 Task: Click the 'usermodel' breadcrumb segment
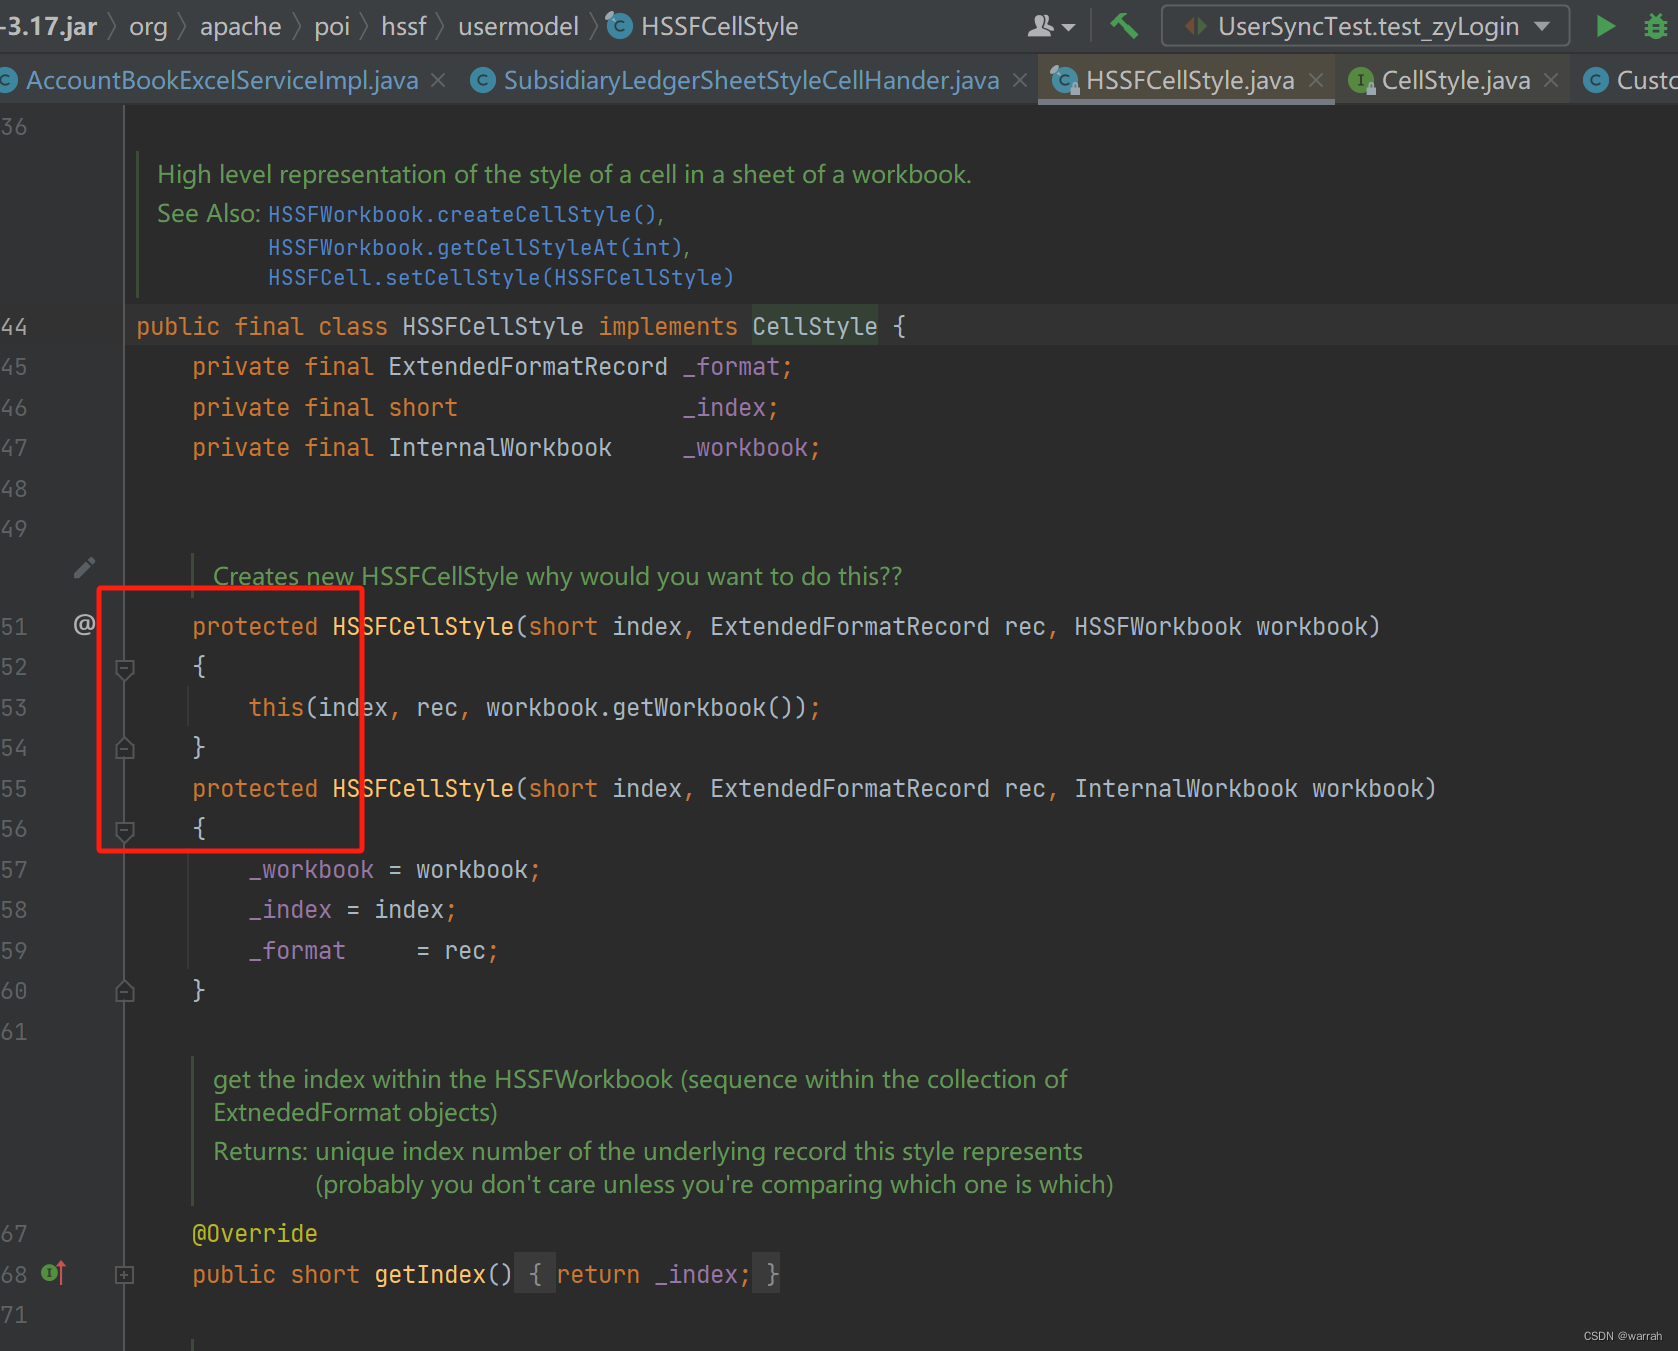[x=518, y=26]
